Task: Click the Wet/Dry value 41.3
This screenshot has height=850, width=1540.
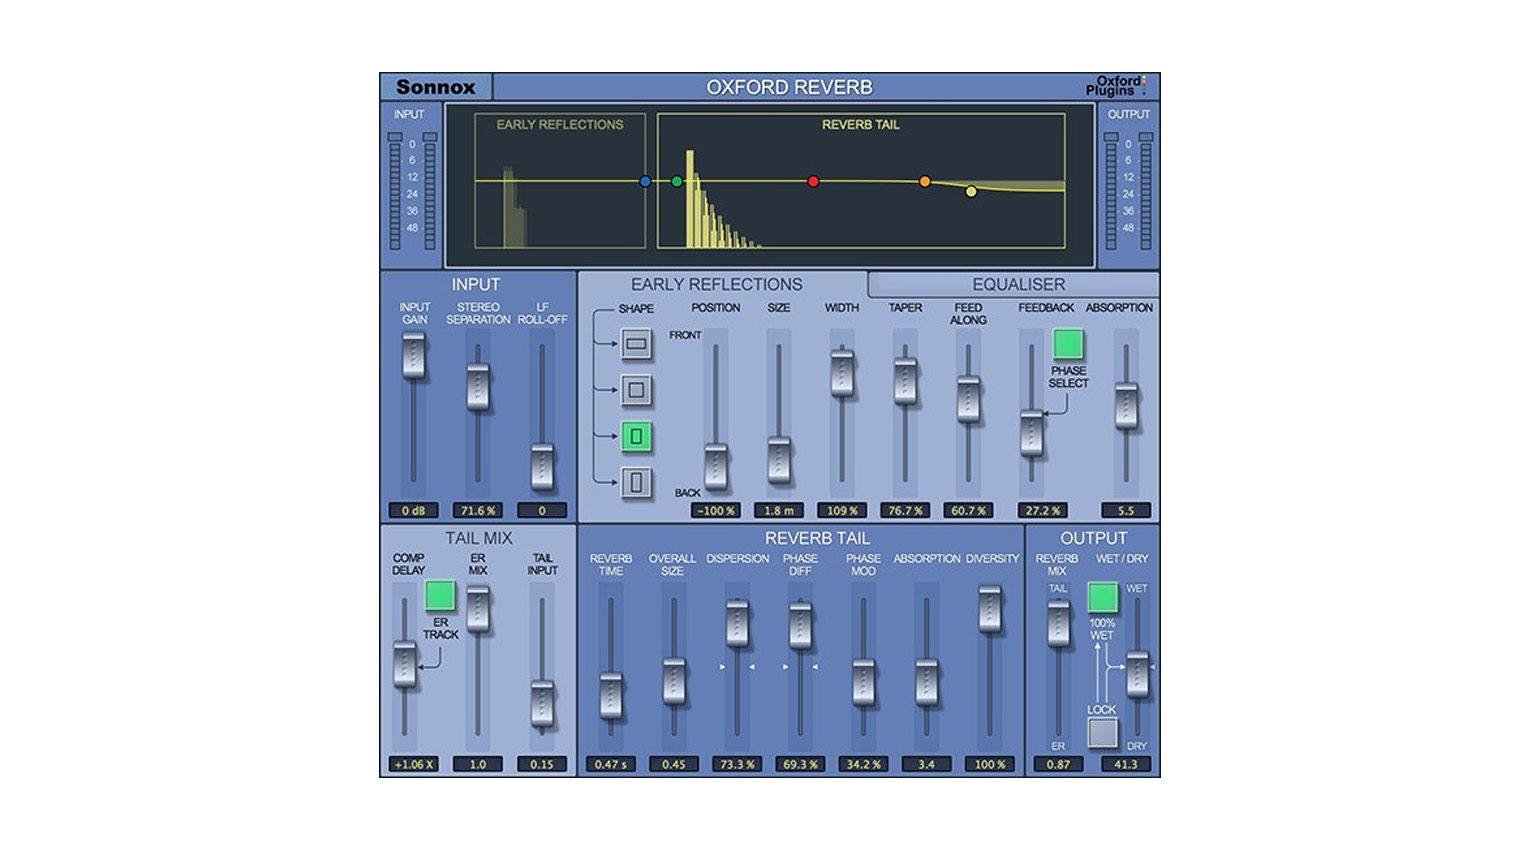Action: [1126, 765]
